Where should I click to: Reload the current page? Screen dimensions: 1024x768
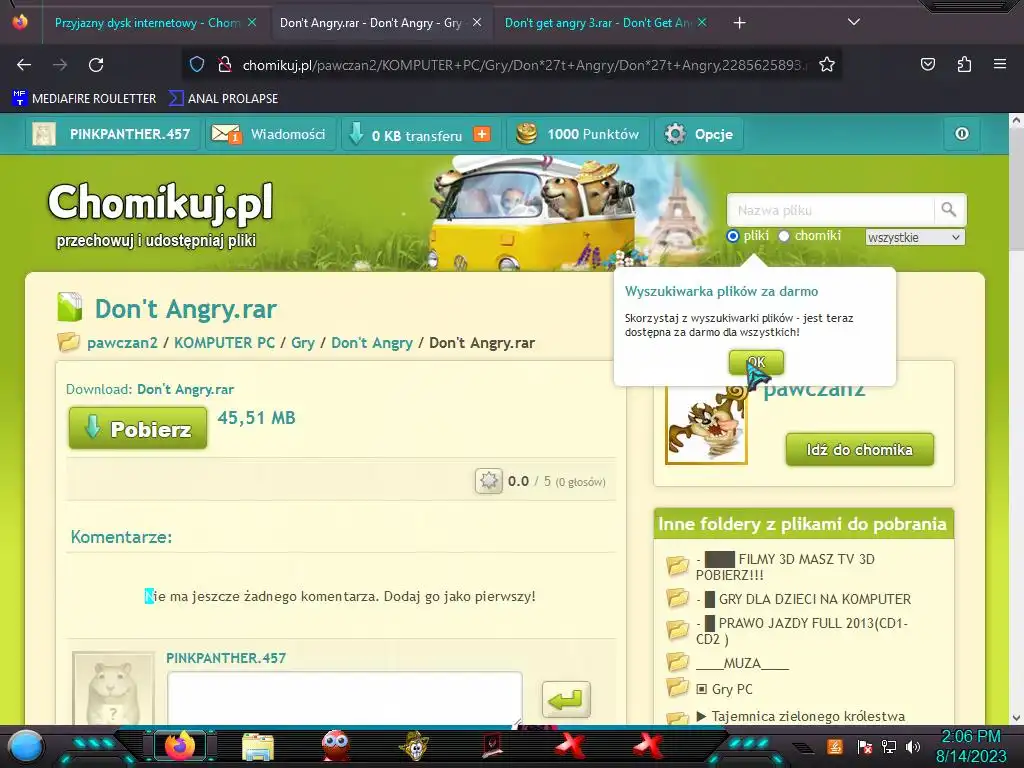pyautogui.click(x=96, y=65)
